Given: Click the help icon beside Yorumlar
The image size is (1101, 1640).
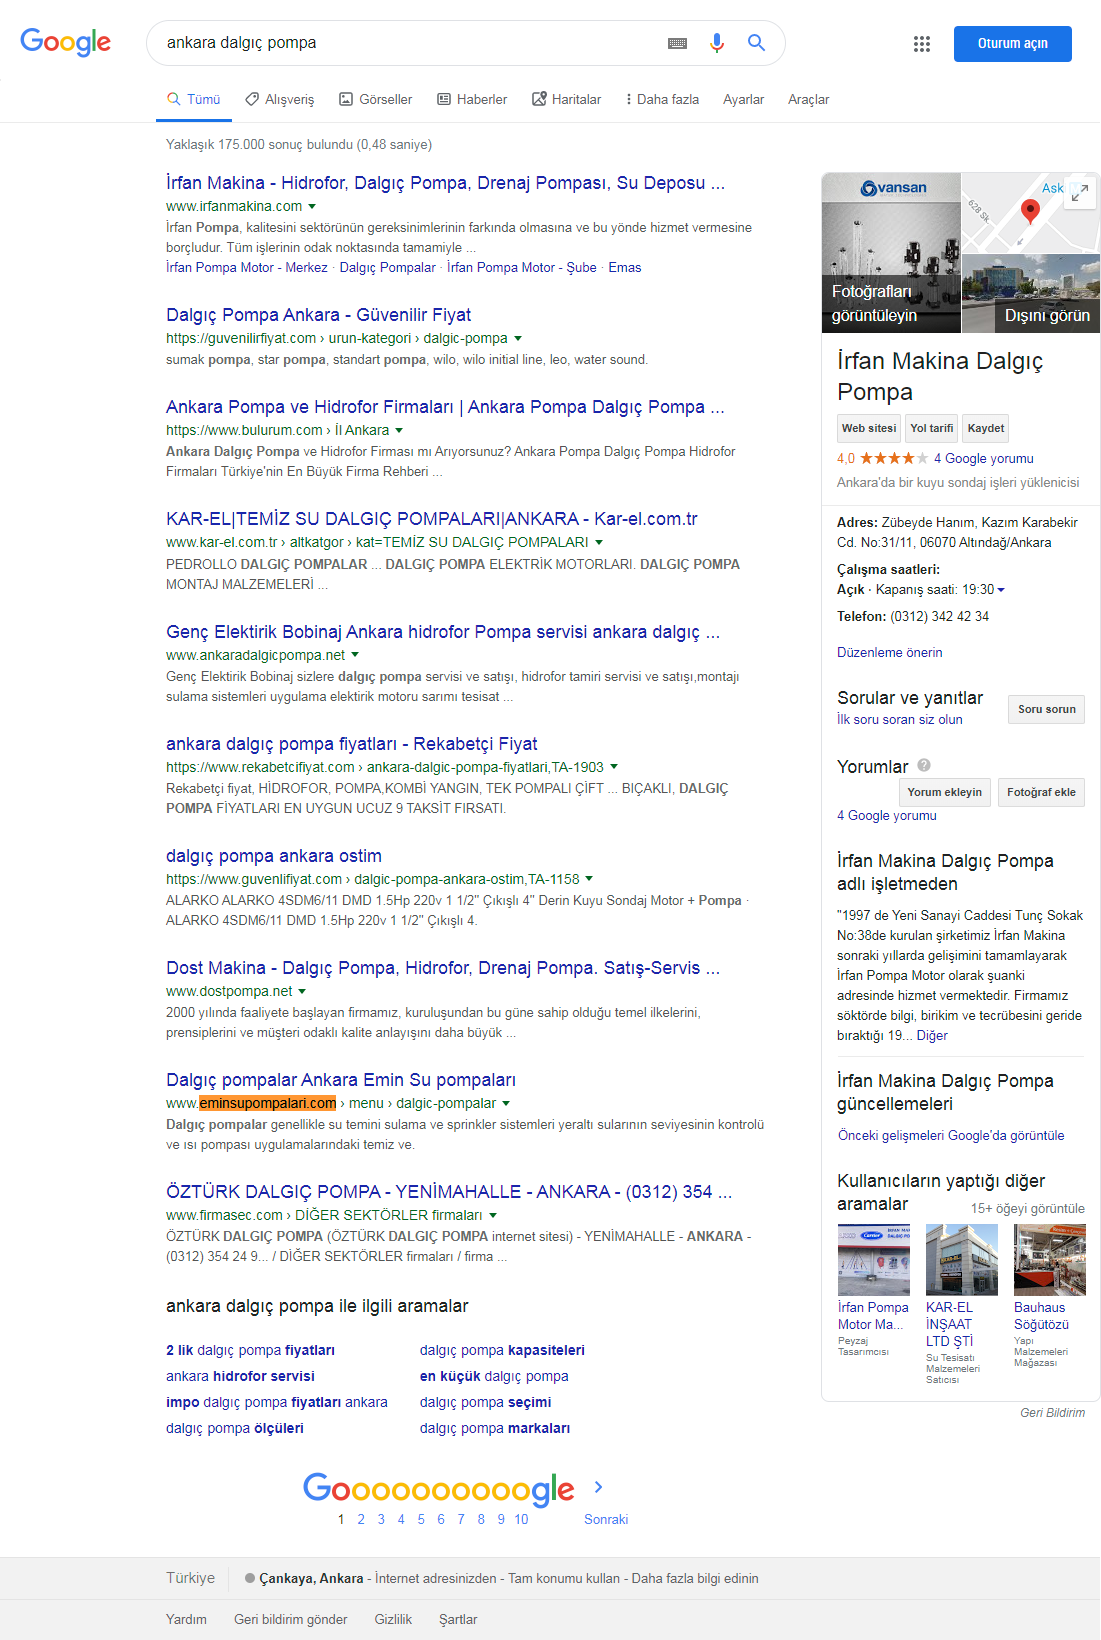Looking at the screenshot, I should (924, 765).
